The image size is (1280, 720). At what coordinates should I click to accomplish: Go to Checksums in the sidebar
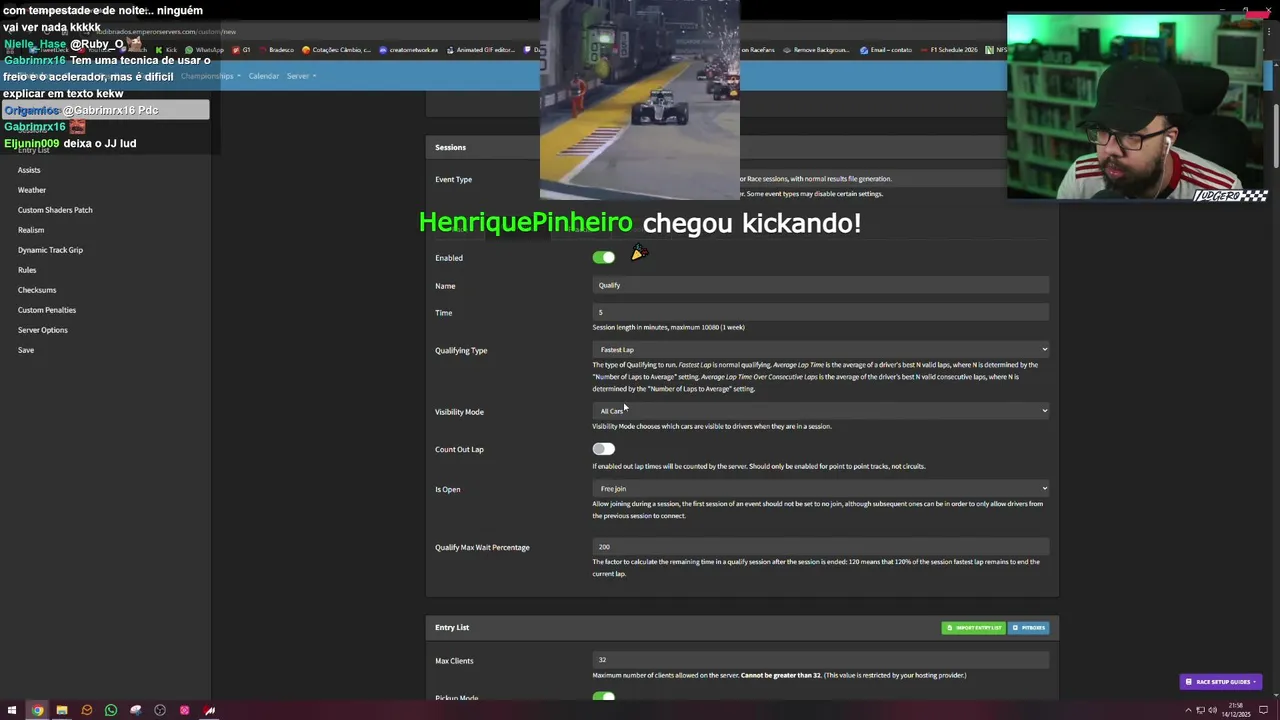click(37, 290)
